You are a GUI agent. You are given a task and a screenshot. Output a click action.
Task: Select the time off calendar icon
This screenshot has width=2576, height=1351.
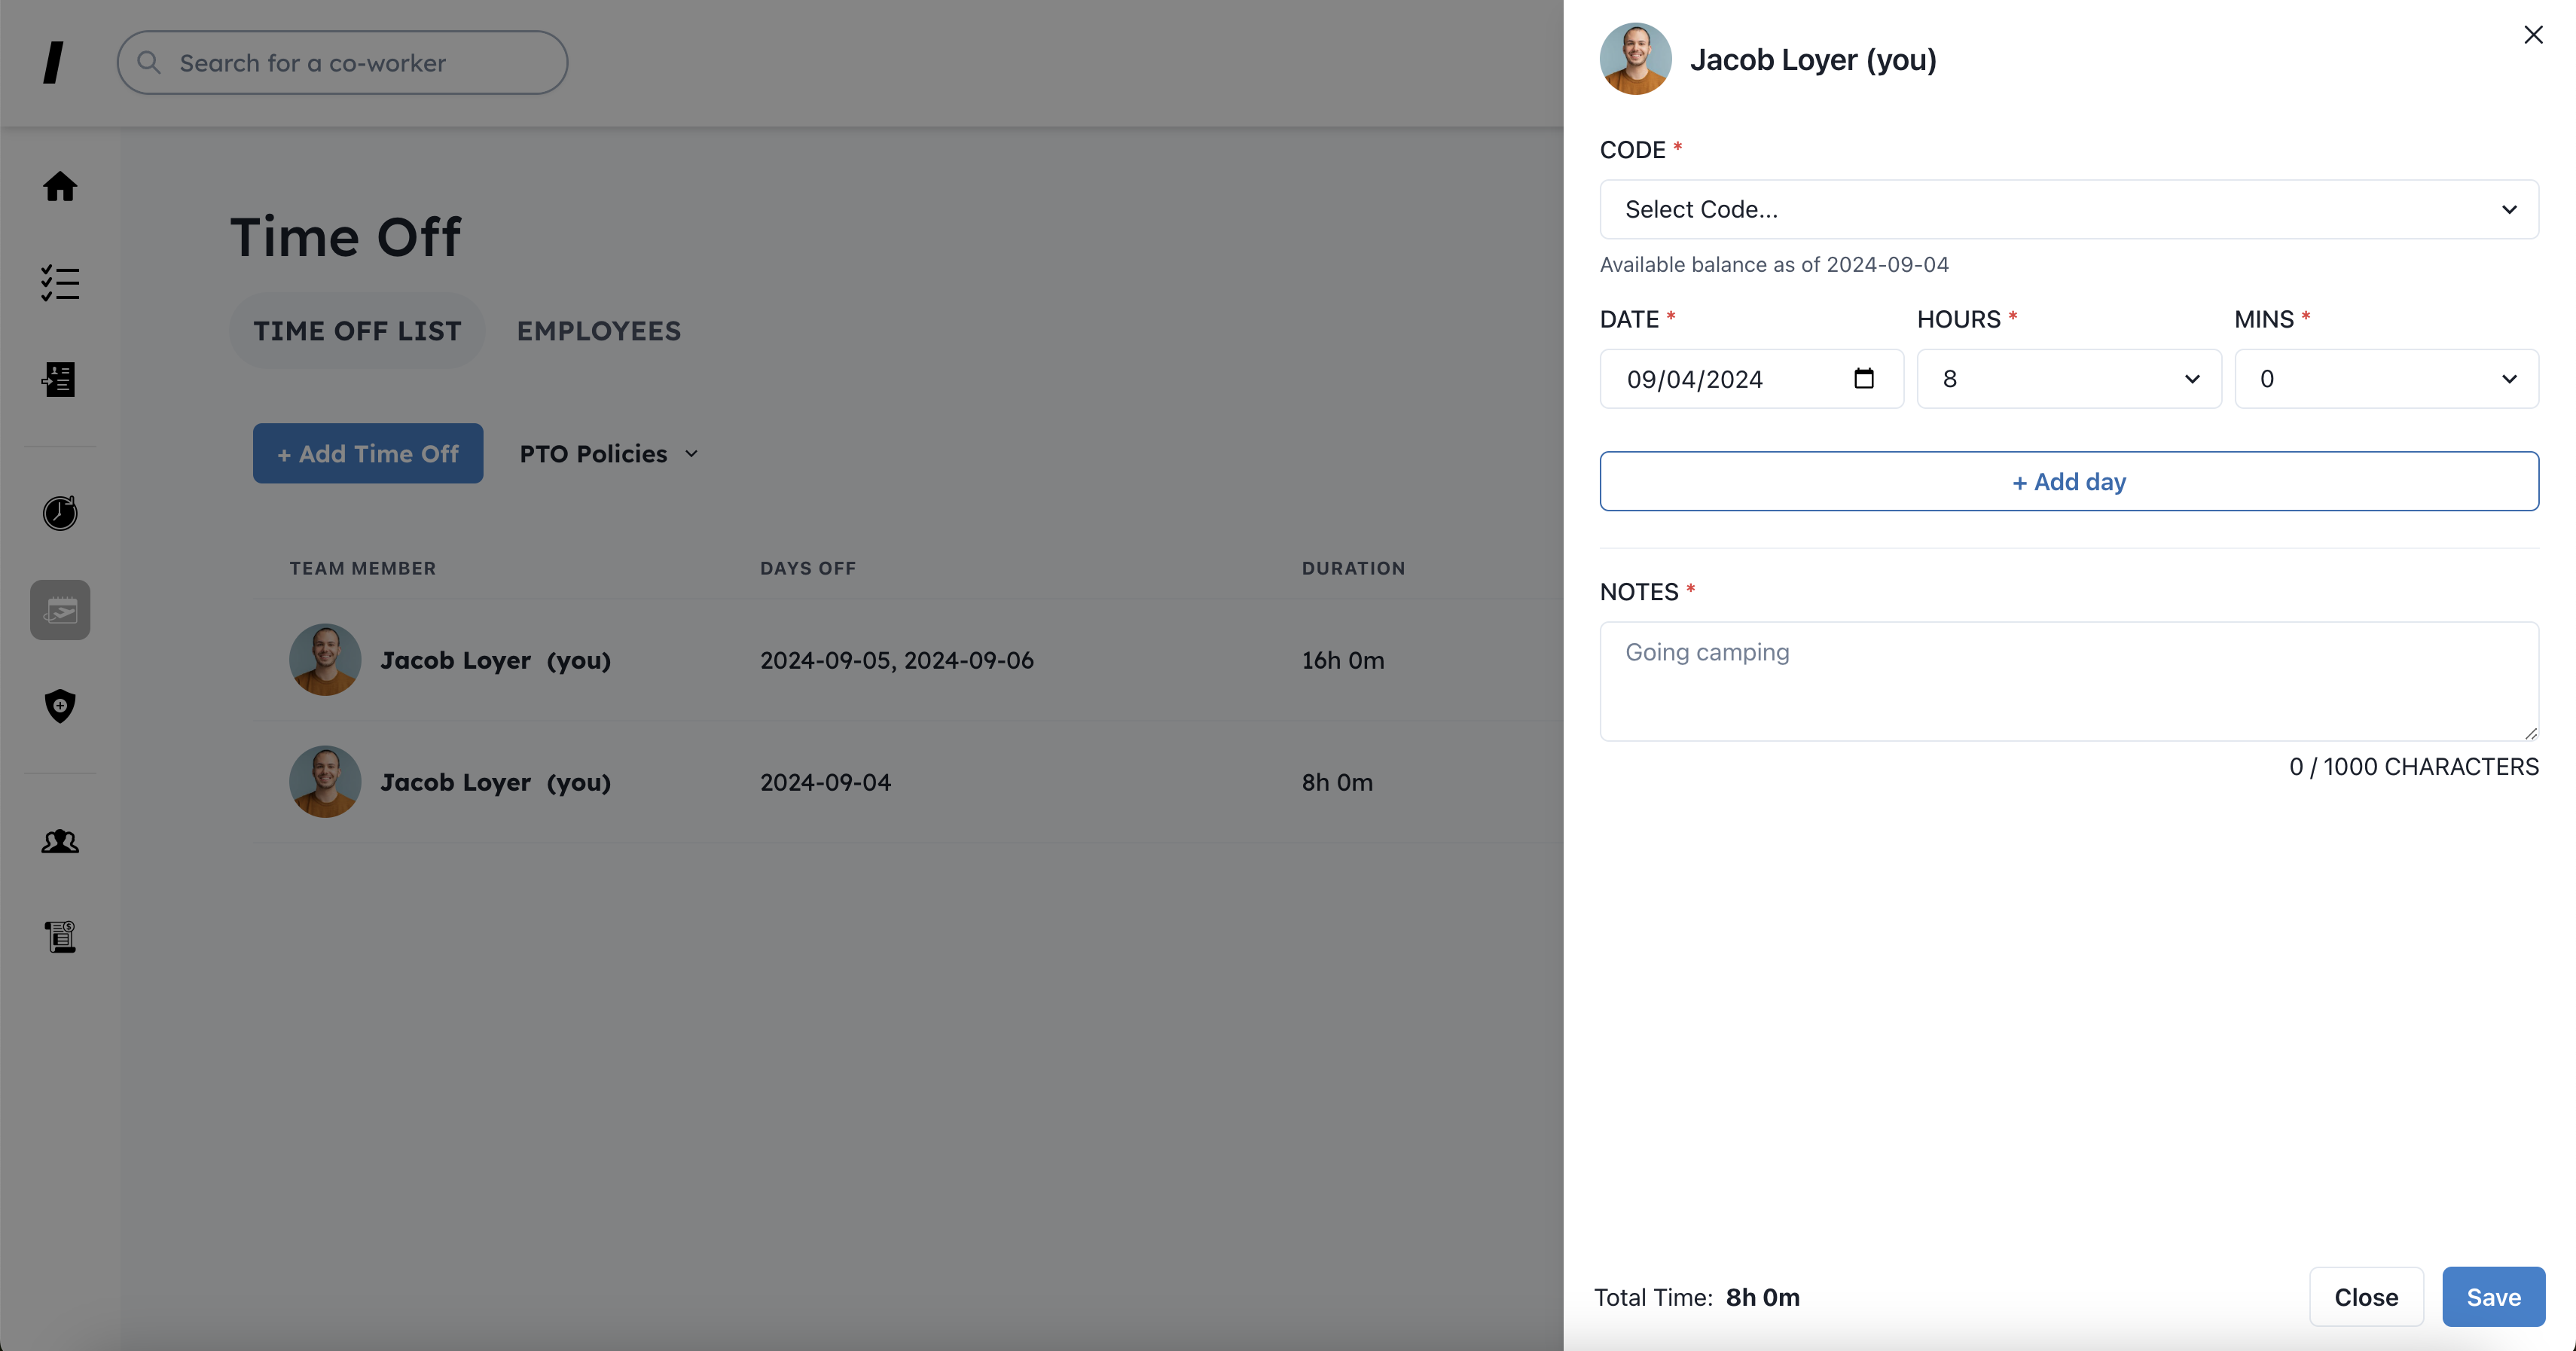coord(60,610)
